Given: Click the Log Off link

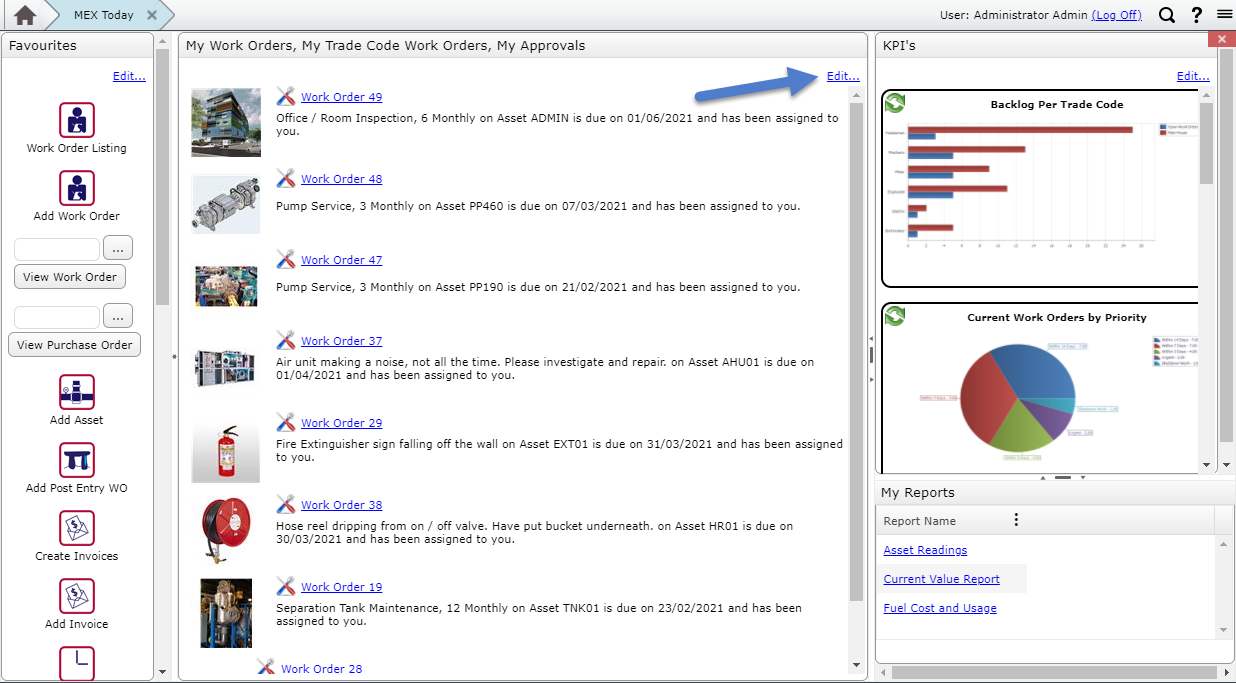Looking at the screenshot, I should (x=1116, y=15).
